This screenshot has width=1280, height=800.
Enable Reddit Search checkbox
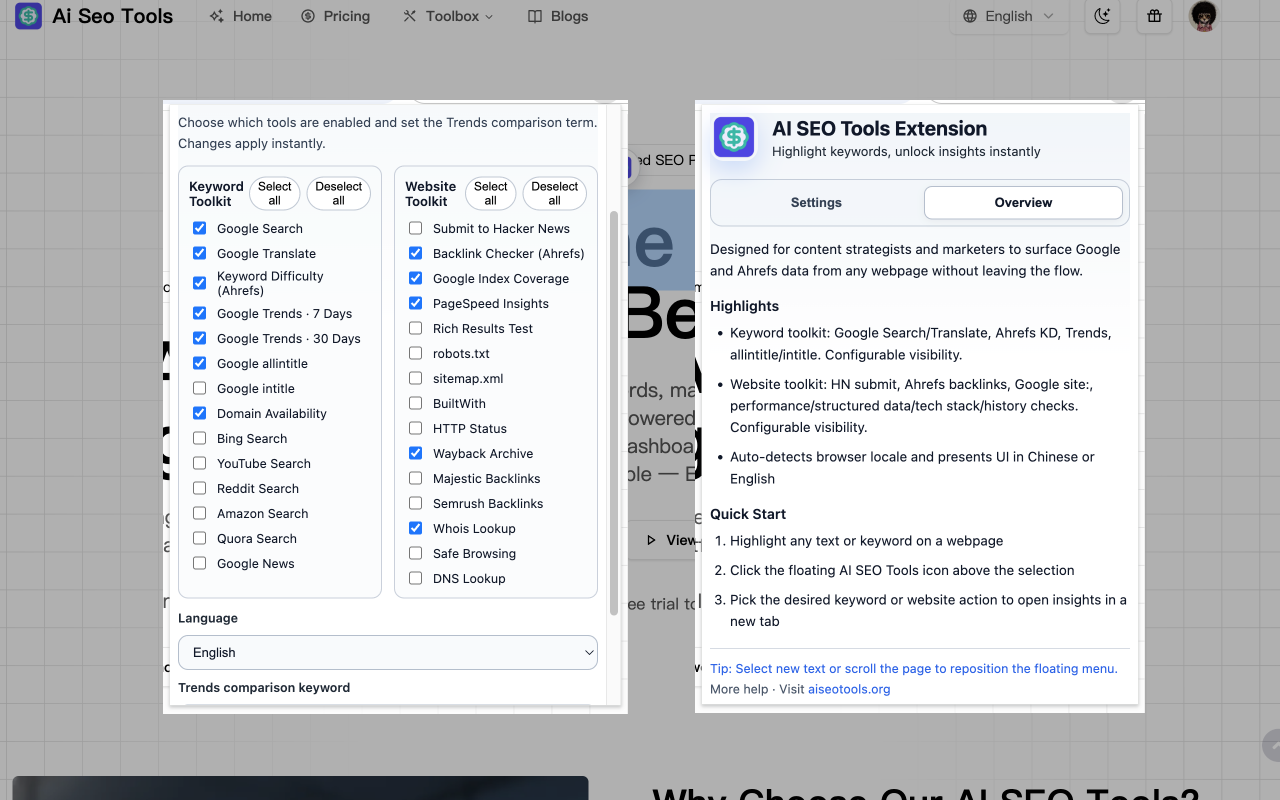[x=200, y=488]
